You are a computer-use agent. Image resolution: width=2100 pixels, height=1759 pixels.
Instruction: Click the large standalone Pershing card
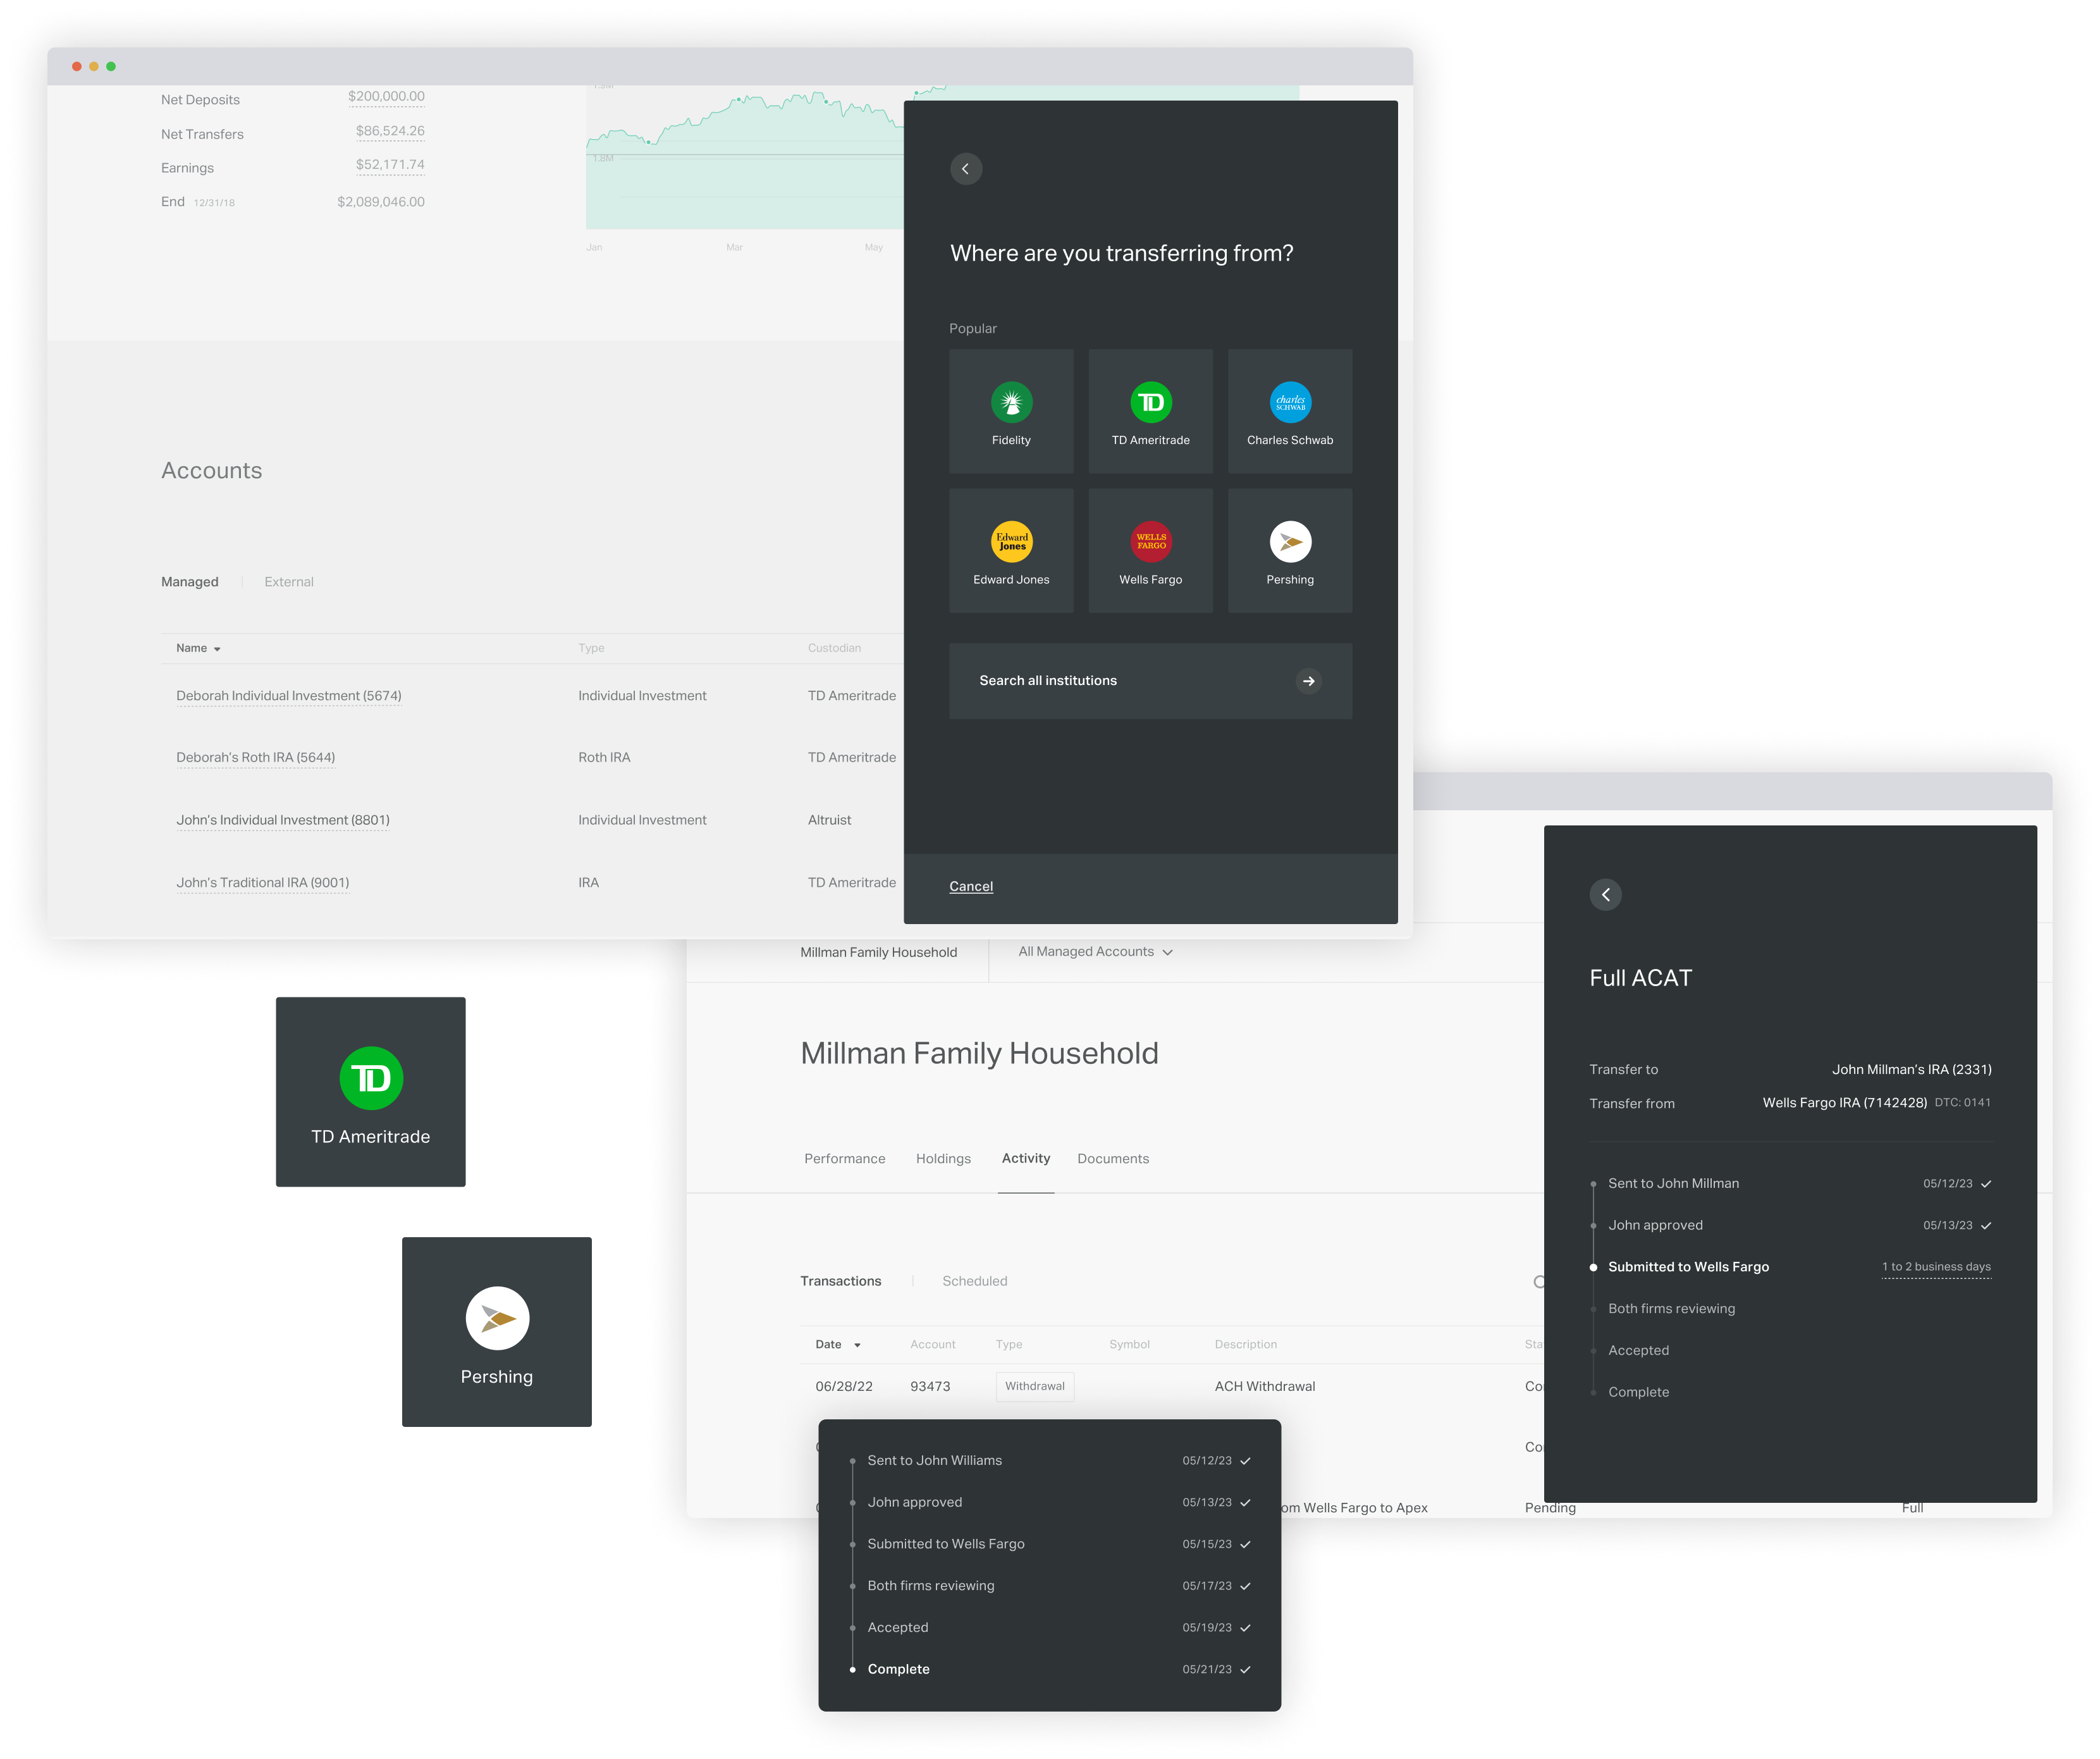497,1331
